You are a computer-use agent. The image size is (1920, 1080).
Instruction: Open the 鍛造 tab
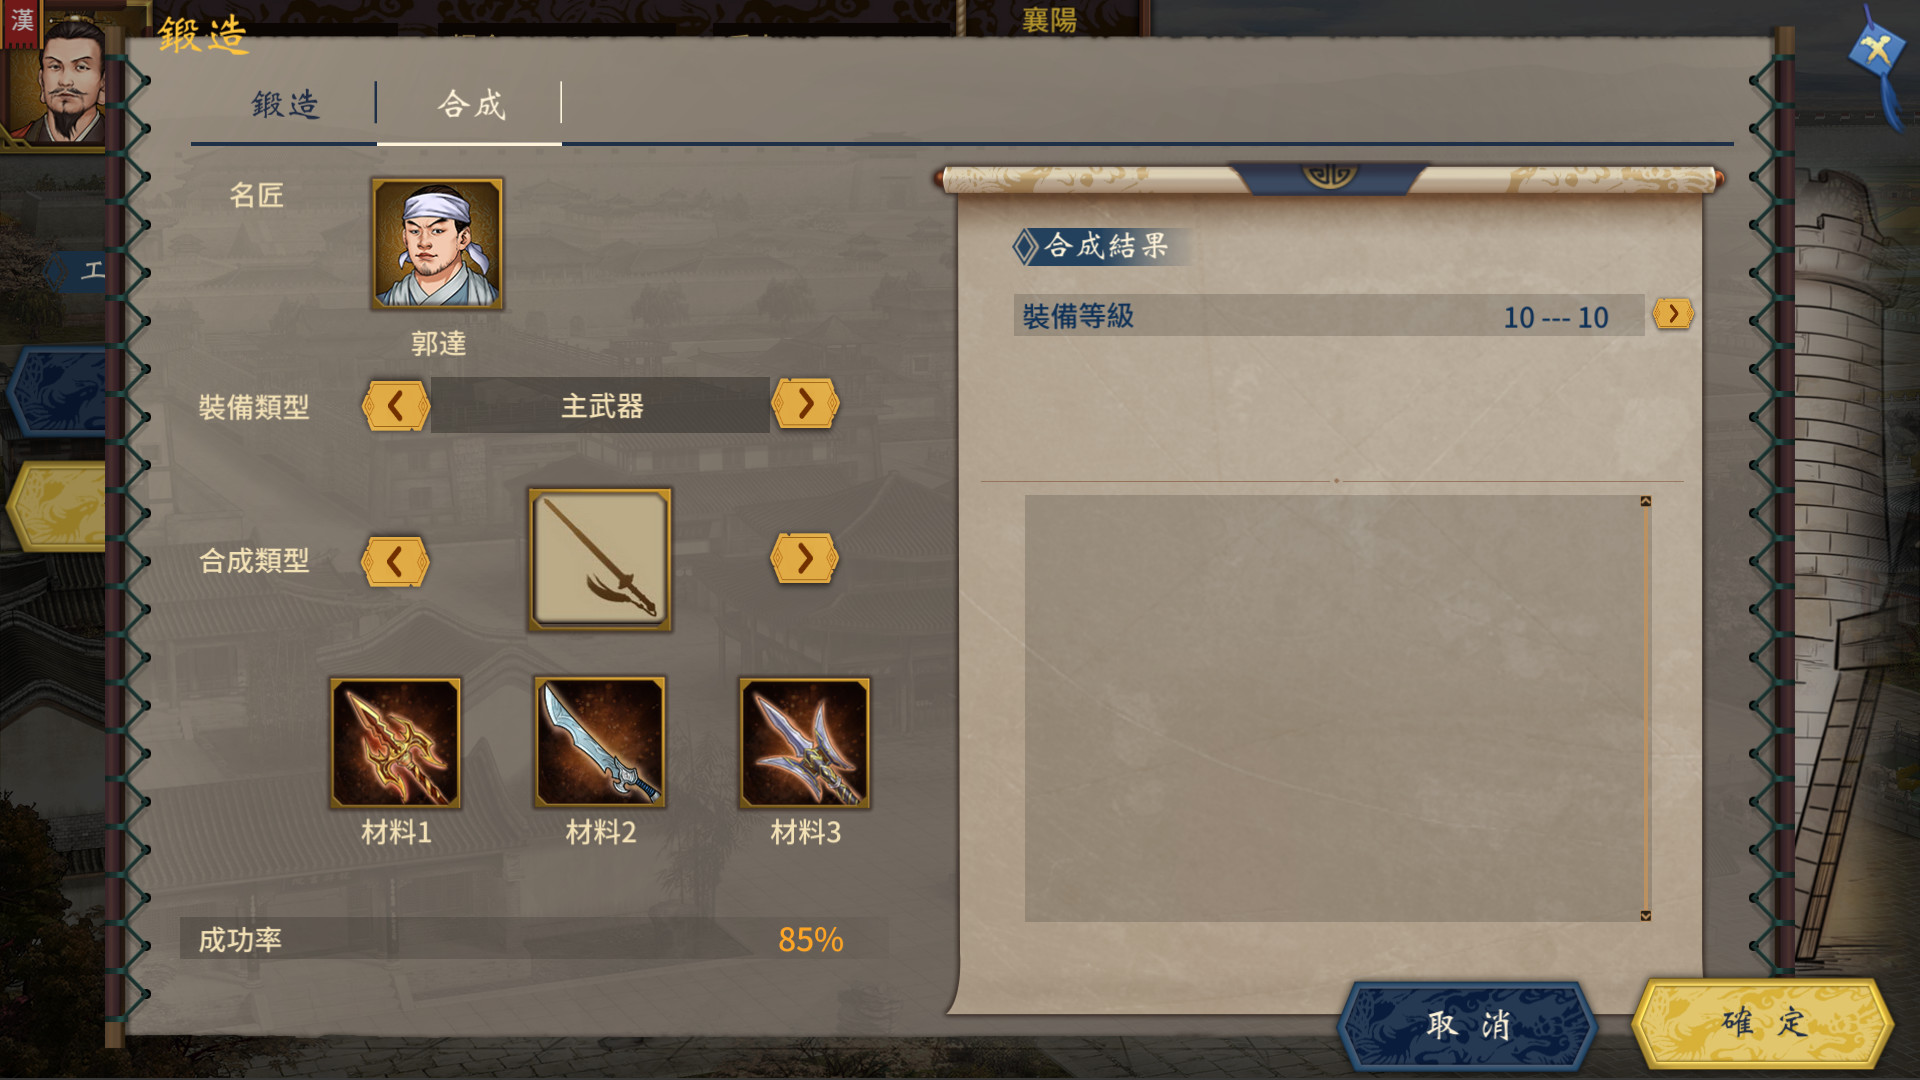285,104
